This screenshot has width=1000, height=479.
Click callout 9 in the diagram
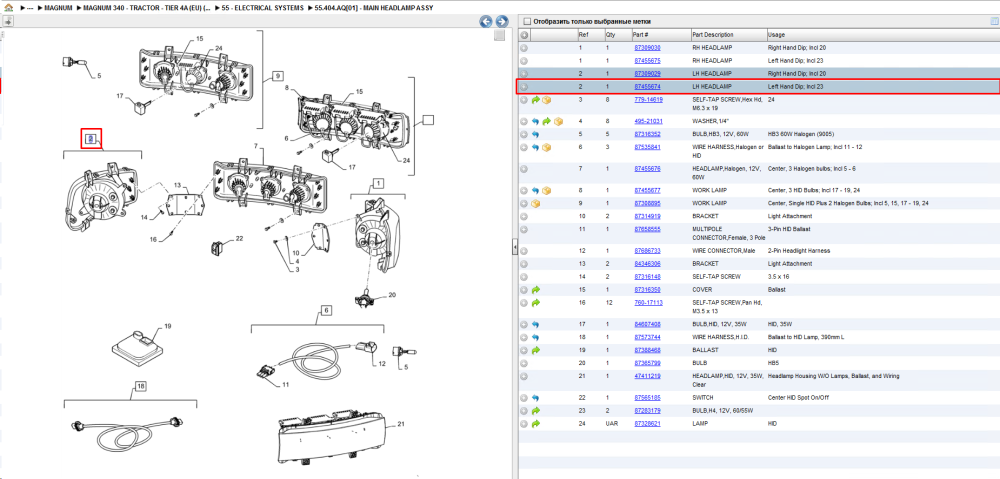coord(277,76)
